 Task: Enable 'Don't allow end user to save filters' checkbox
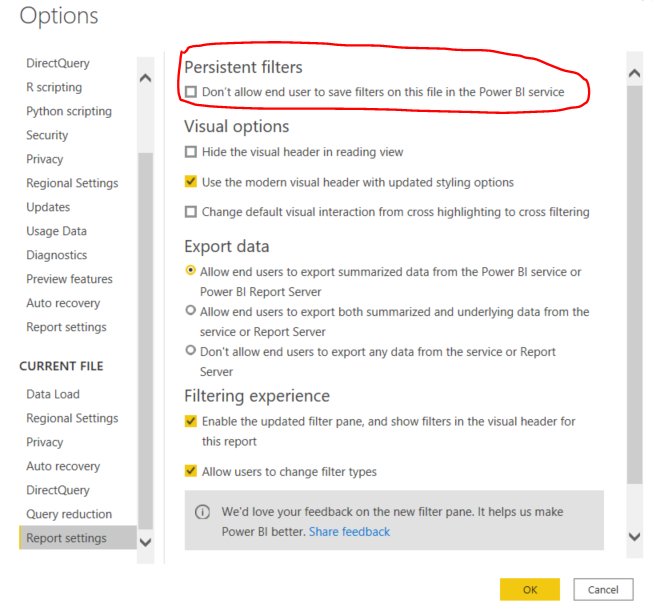click(x=191, y=91)
